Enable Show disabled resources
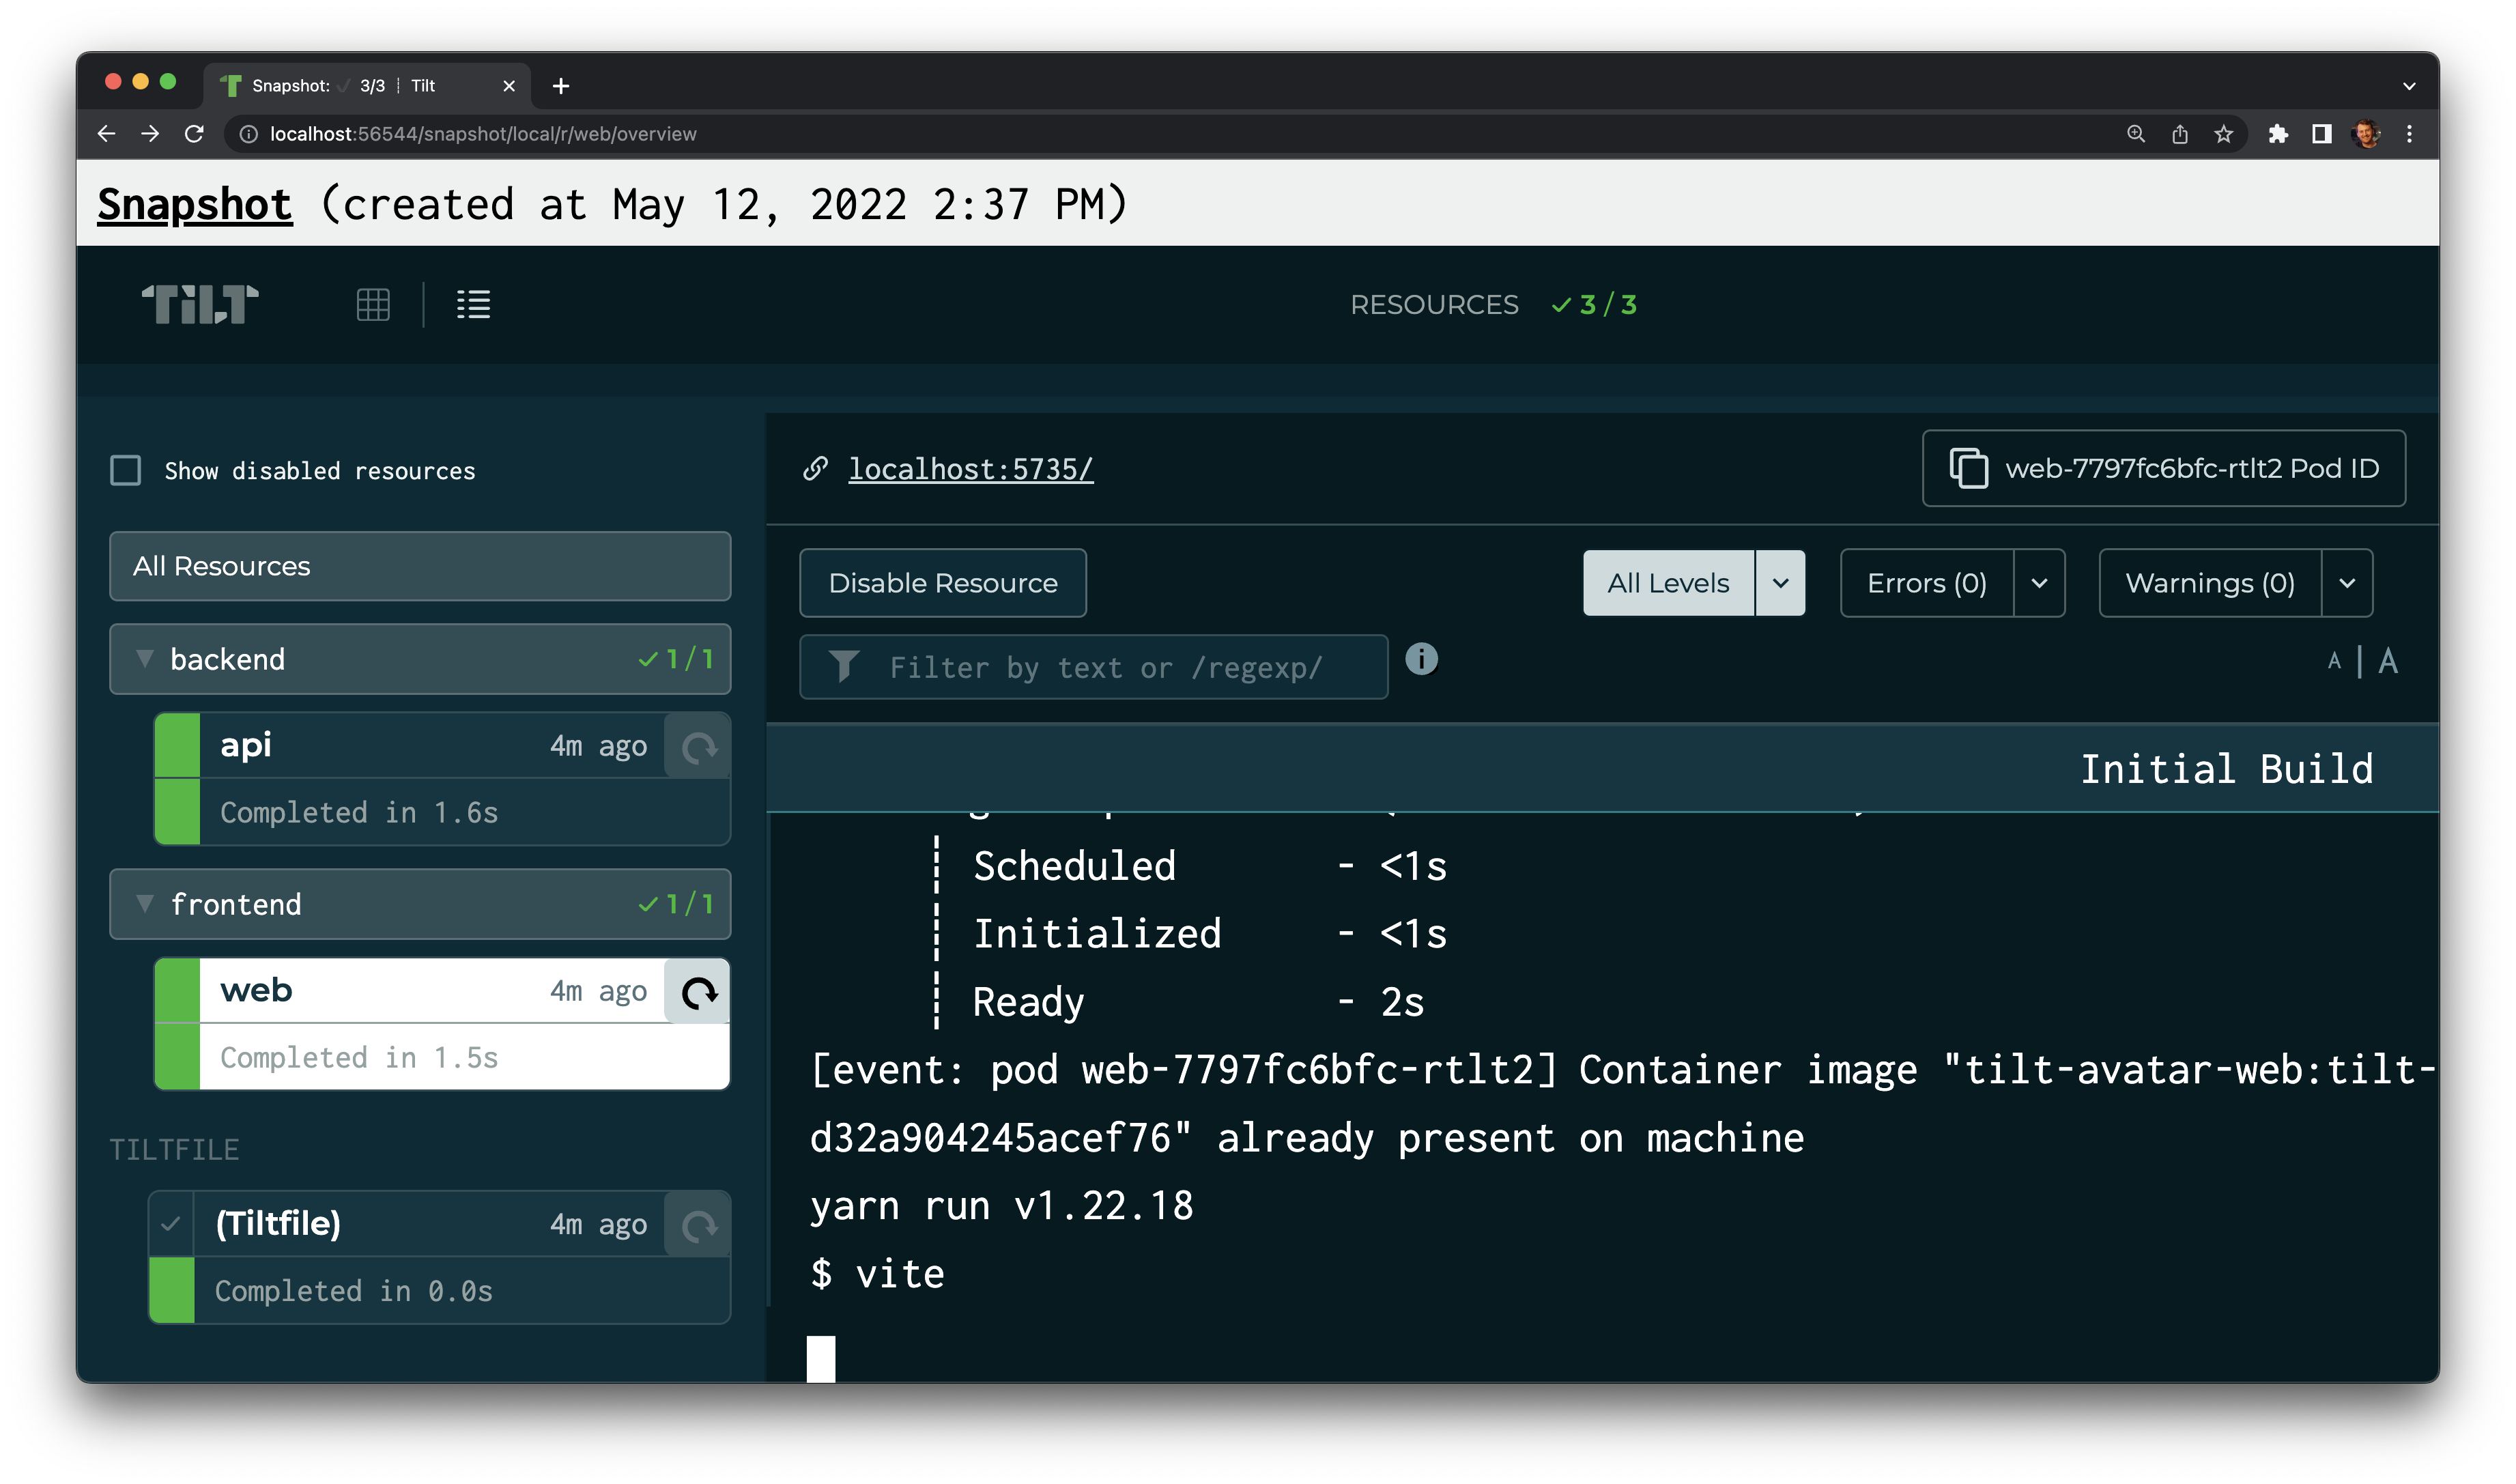The width and height of the screenshot is (2516, 1484). [125, 470]
